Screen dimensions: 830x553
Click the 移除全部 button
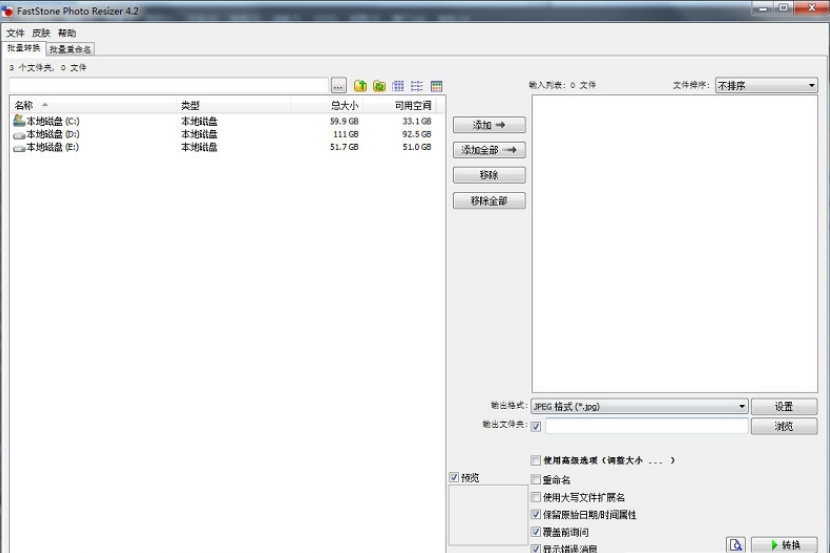[x=489, y=201]
